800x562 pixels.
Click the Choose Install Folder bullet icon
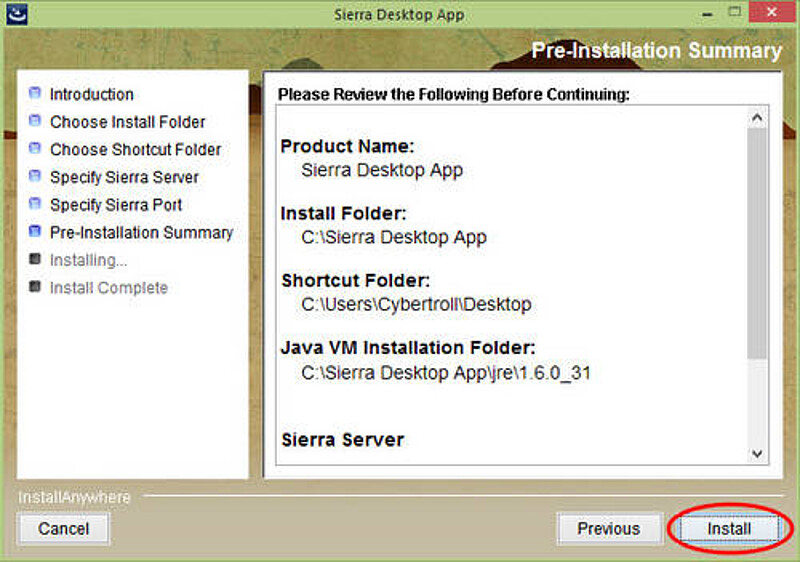[x=35, y=120]
